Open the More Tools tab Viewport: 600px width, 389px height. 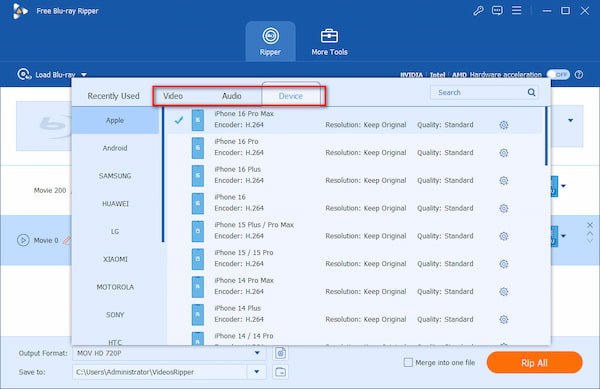tap(329, 42)
